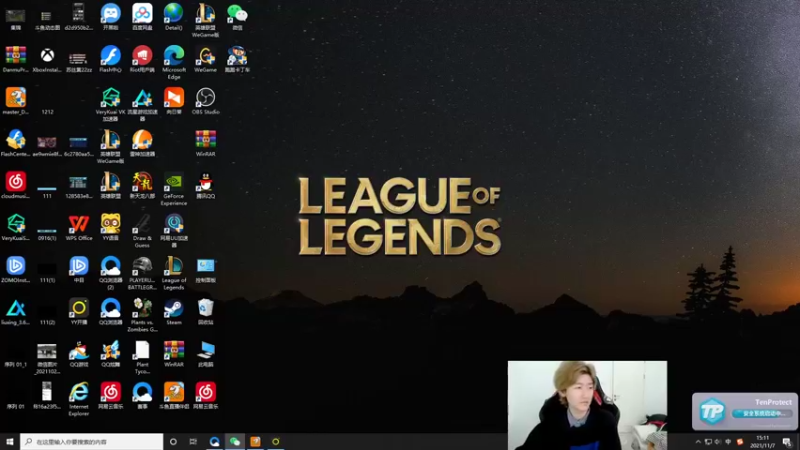Click the Cortana circle on taskbar
Viewport: 800px width, 450px height.
point(173,441)
